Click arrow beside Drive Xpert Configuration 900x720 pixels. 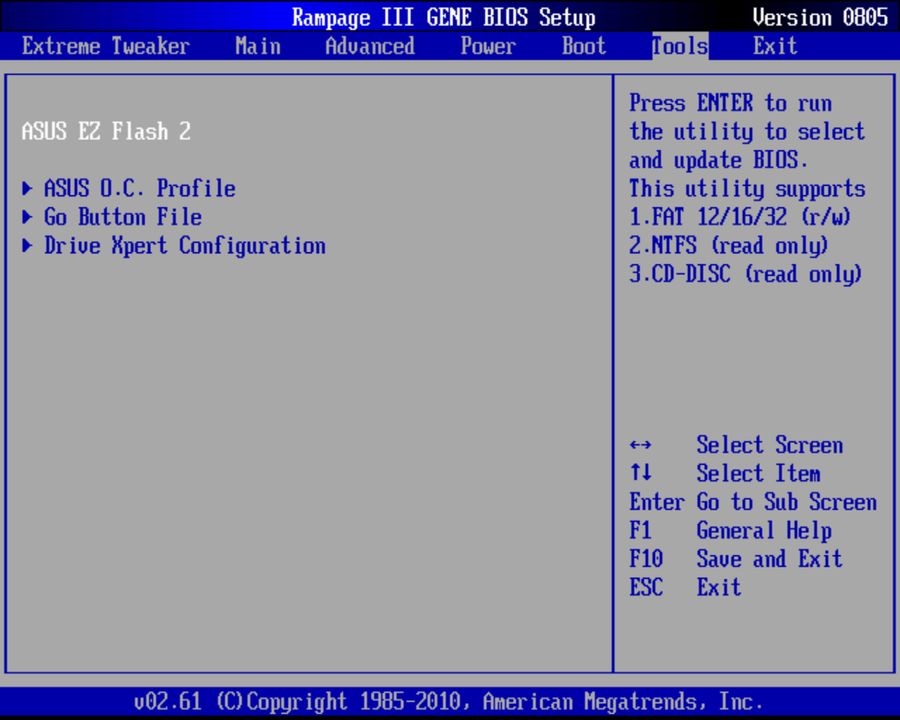[x=27, y=246]
